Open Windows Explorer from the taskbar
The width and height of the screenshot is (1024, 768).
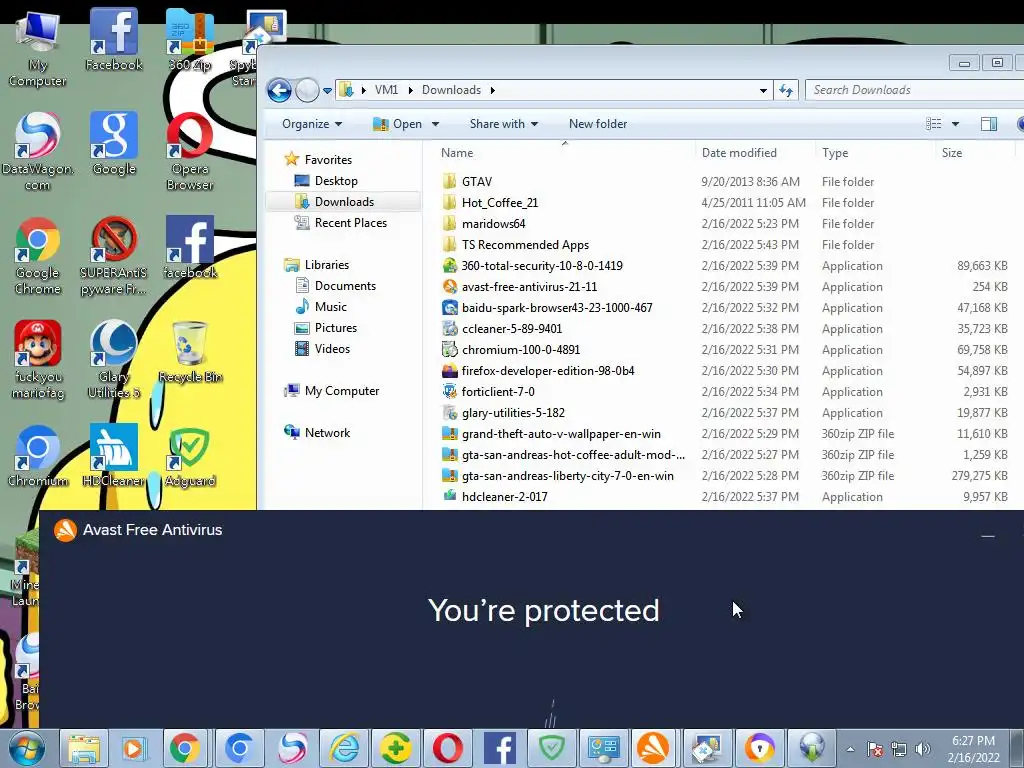click(84, 748)
